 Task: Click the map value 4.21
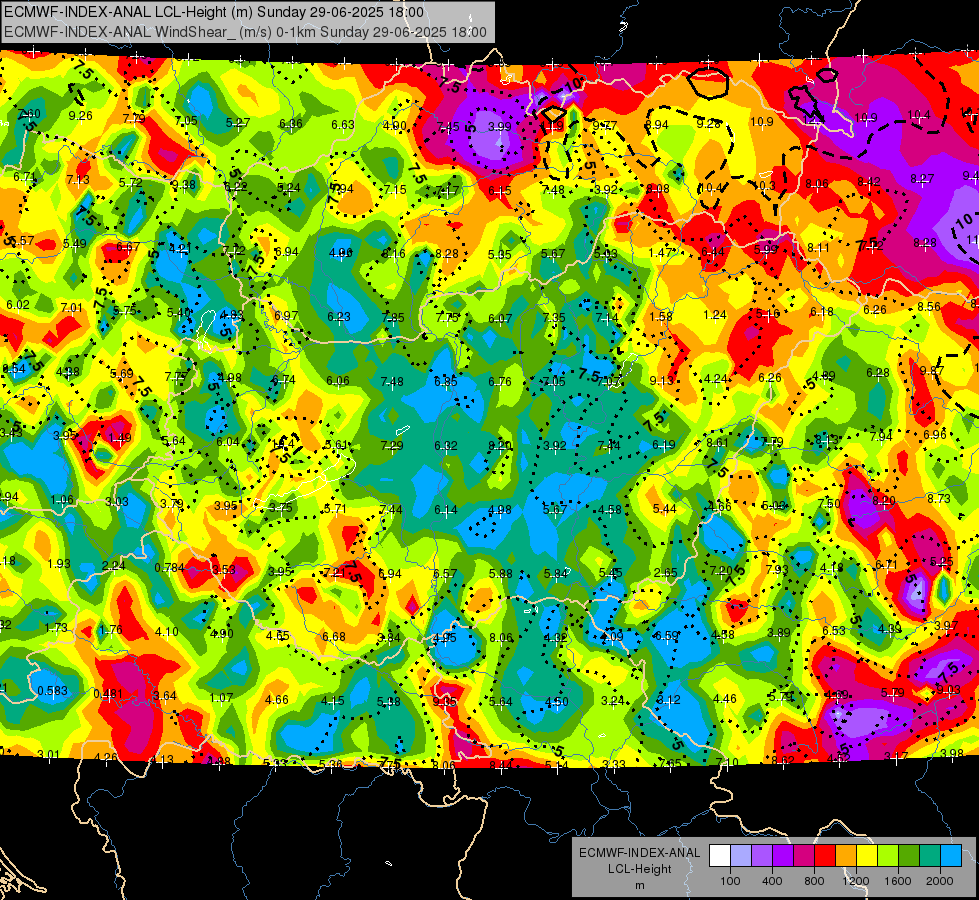pos(180,248)
